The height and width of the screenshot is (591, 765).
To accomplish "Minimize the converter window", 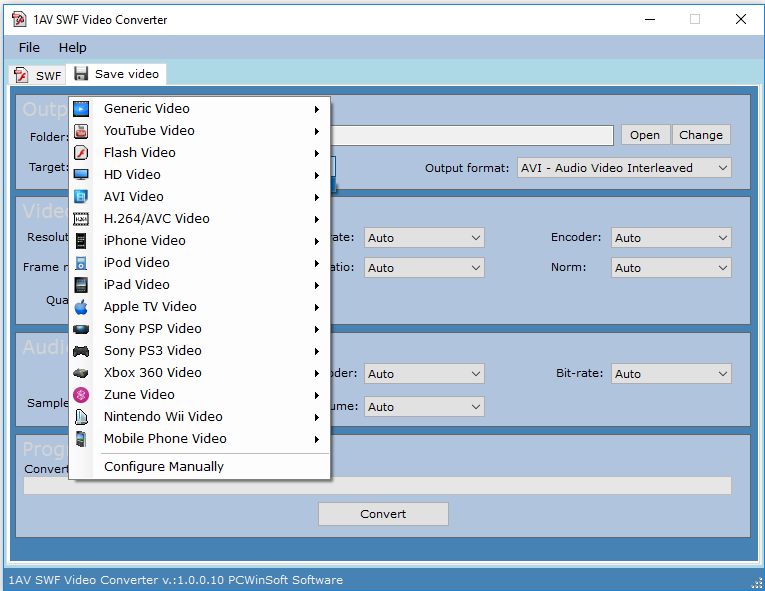I will click(650, 20).
